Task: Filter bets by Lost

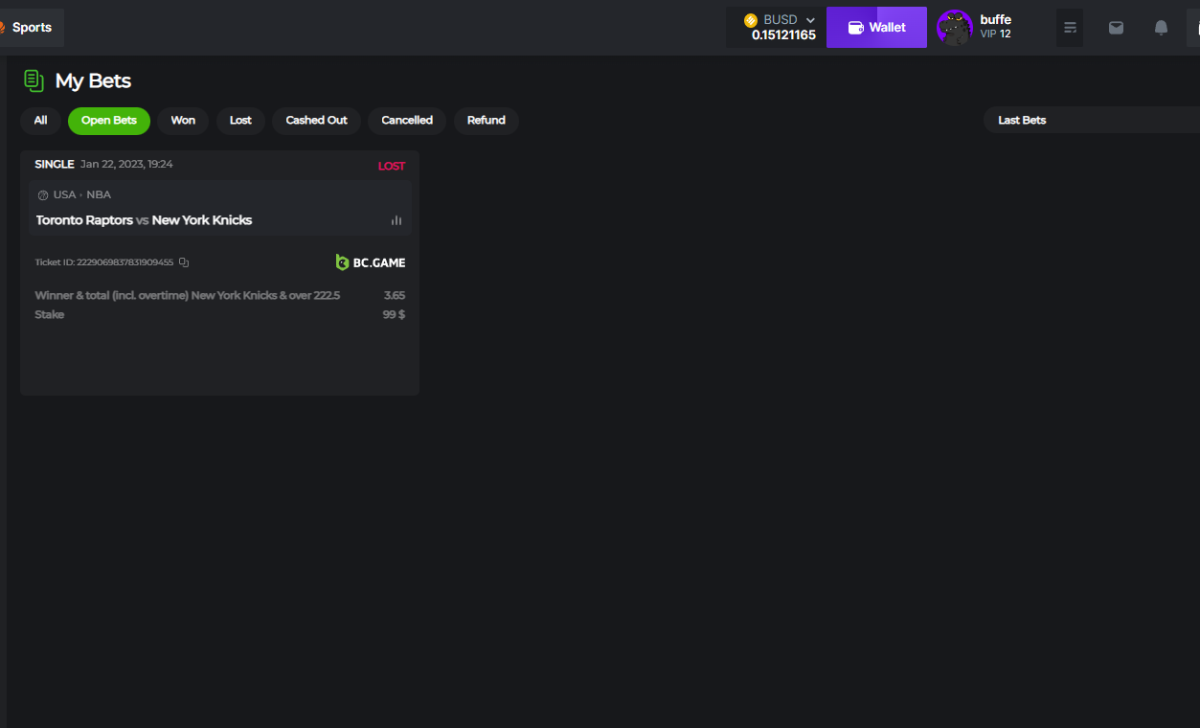Action: [x=240, y=120]
